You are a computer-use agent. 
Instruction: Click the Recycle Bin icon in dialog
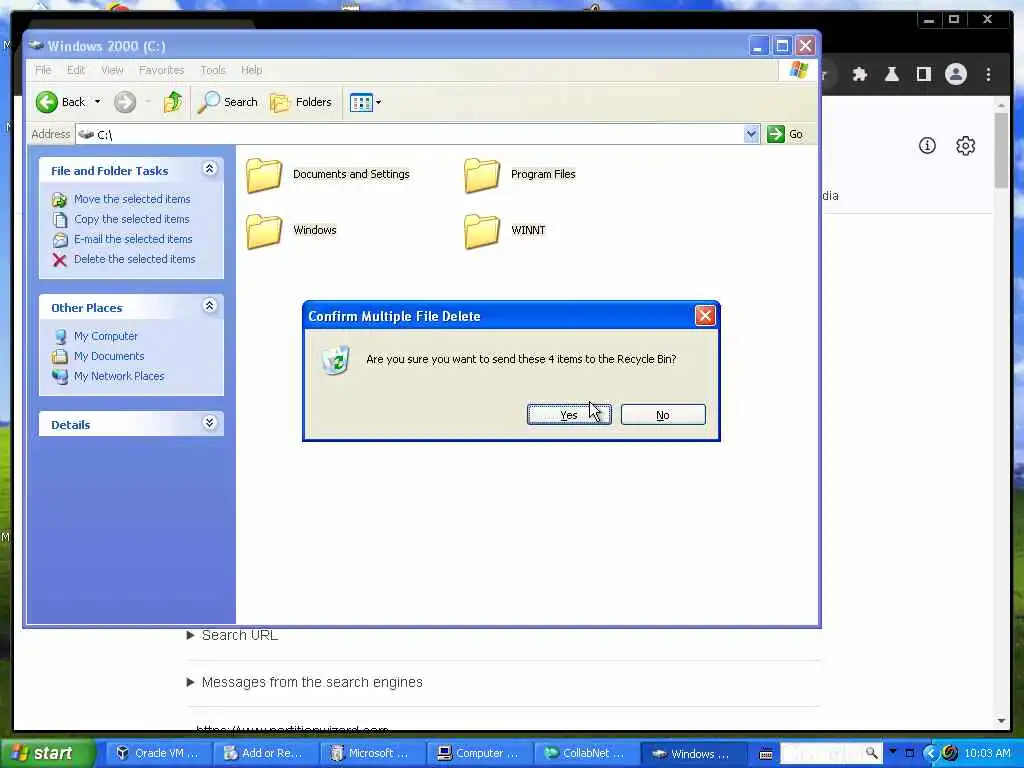pyautogui.click(x=336, y=360)
